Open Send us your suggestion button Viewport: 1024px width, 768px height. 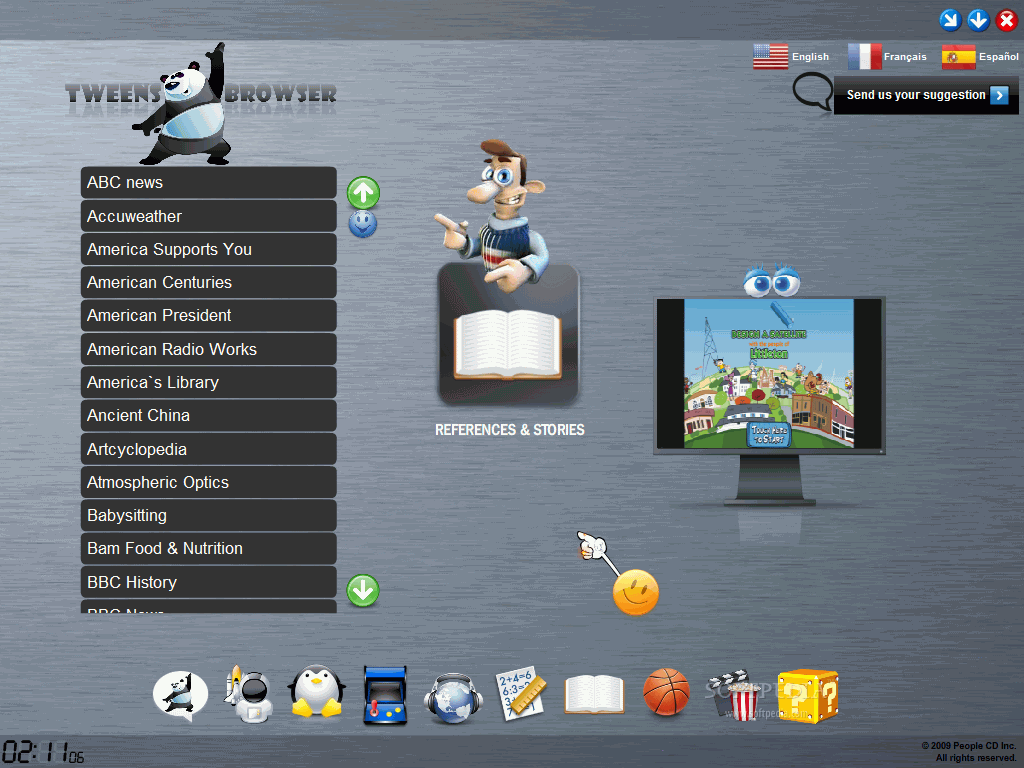926,95
